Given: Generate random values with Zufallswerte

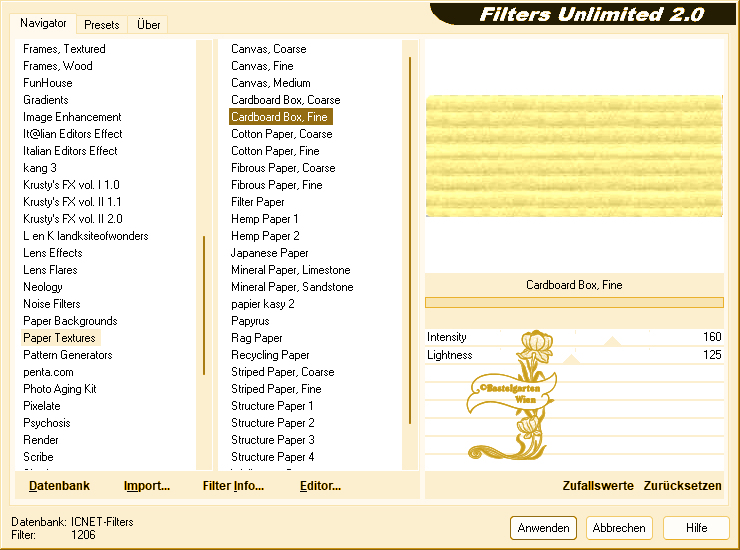Looking at the screenshot, I should [x=597, y=486].
